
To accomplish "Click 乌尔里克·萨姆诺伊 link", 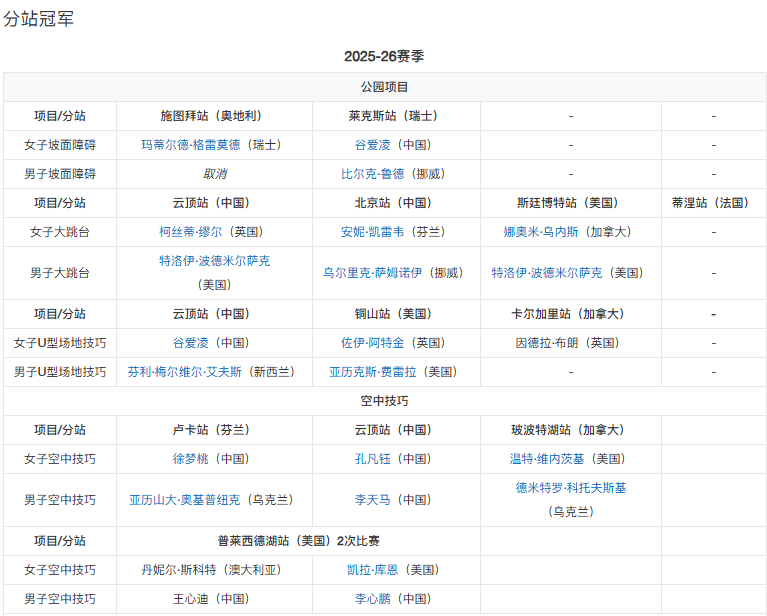I will [x=372, y=273].
